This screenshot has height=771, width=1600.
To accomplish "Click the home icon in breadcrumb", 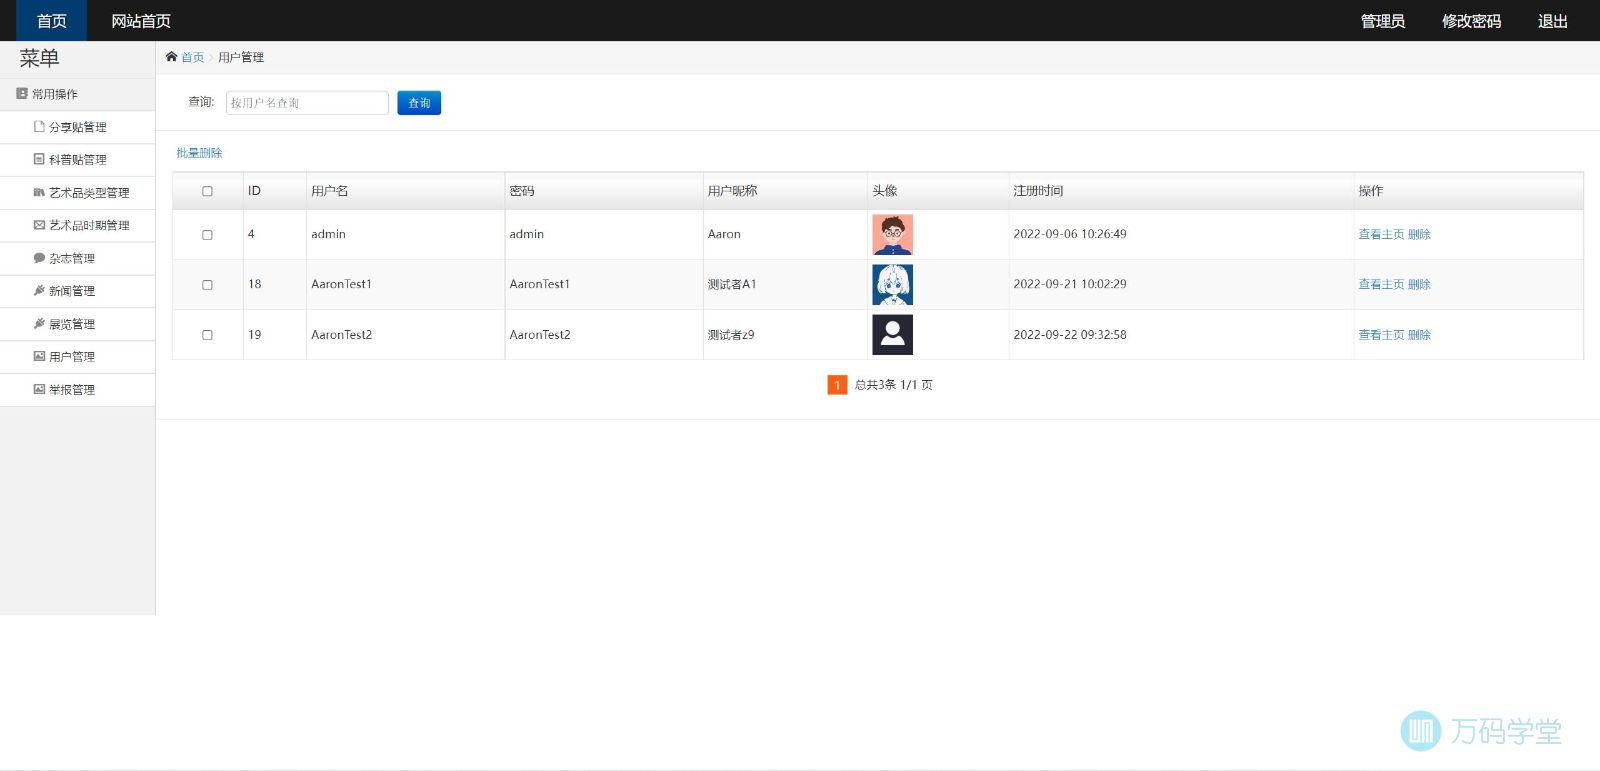I will pos(171,57).
